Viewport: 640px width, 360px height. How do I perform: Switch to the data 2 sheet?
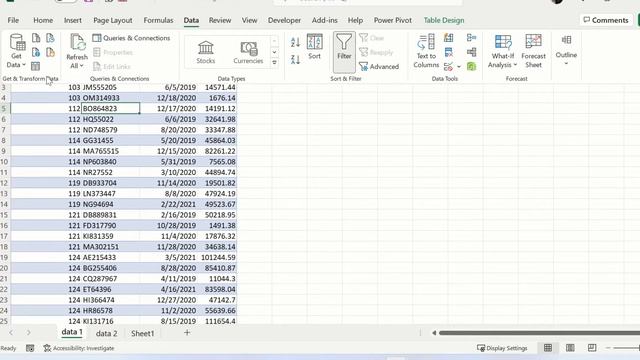pos(107,333)
